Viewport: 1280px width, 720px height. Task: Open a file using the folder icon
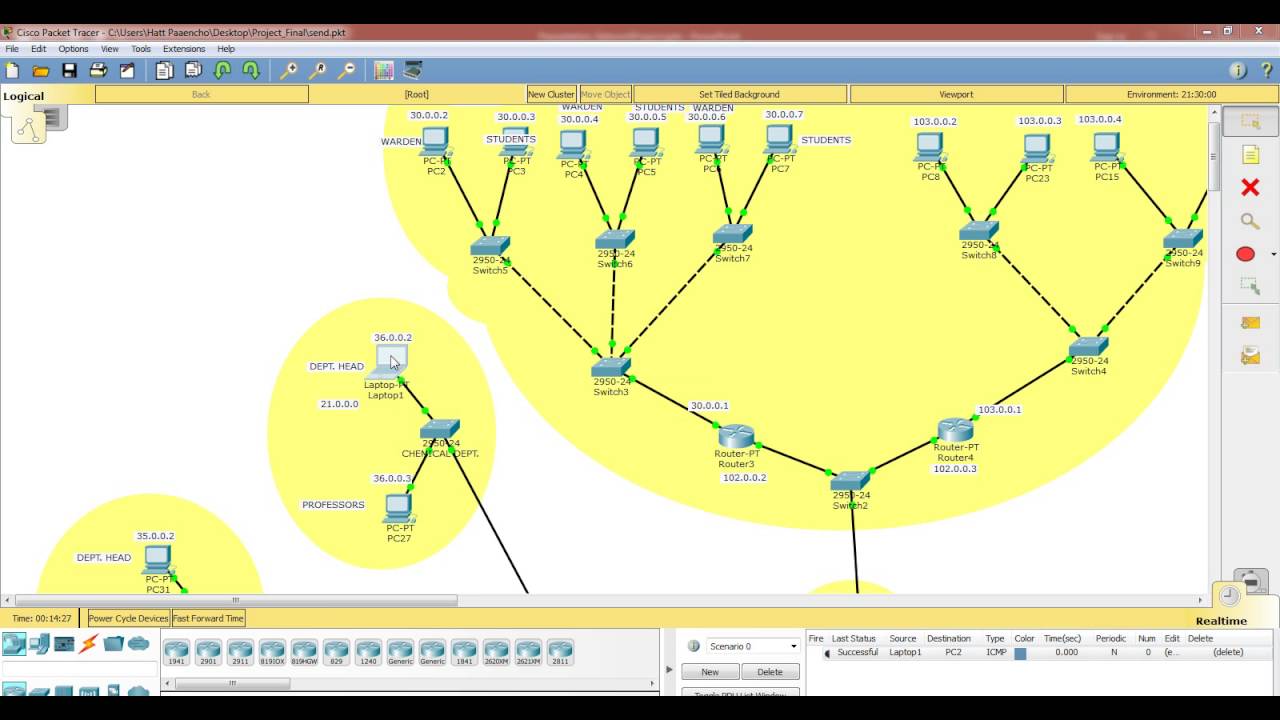pyautogui.click(x=41, y=71)
